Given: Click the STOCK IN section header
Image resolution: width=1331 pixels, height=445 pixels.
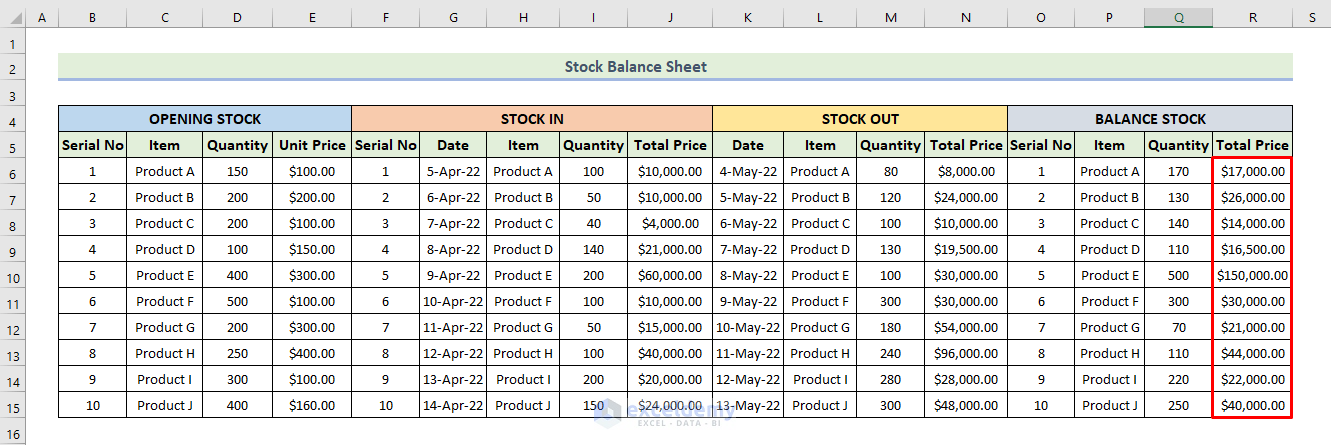Looking at the screenshot, I should pos(532,119).
